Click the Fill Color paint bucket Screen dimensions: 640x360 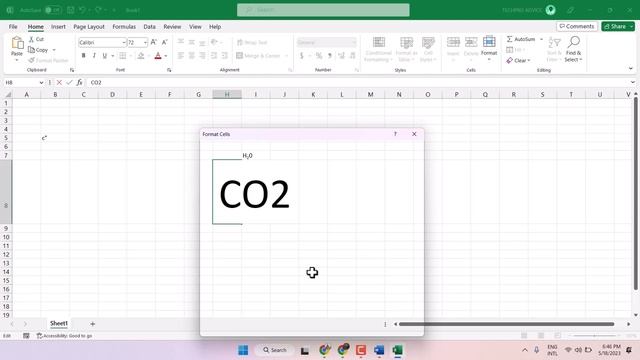click(141, 56)
